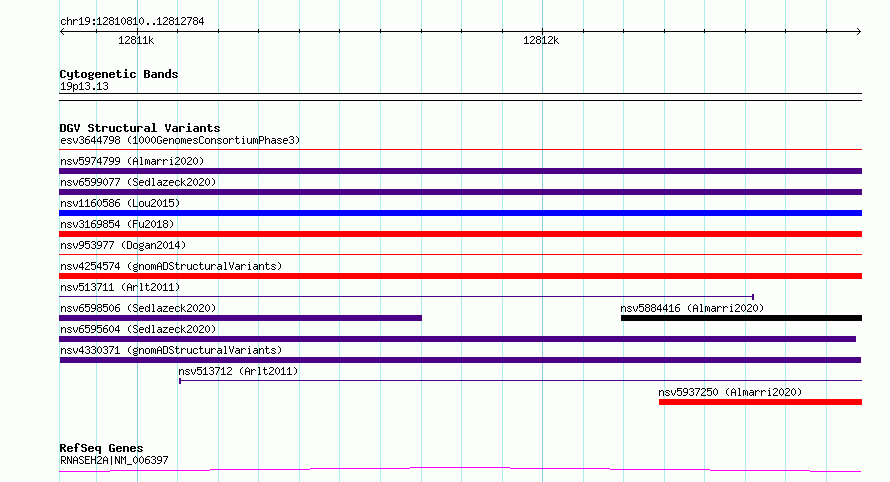Click the short purple nsv6598506 bar
This screenshot has width=890, height=482.
tap(241, 318)
